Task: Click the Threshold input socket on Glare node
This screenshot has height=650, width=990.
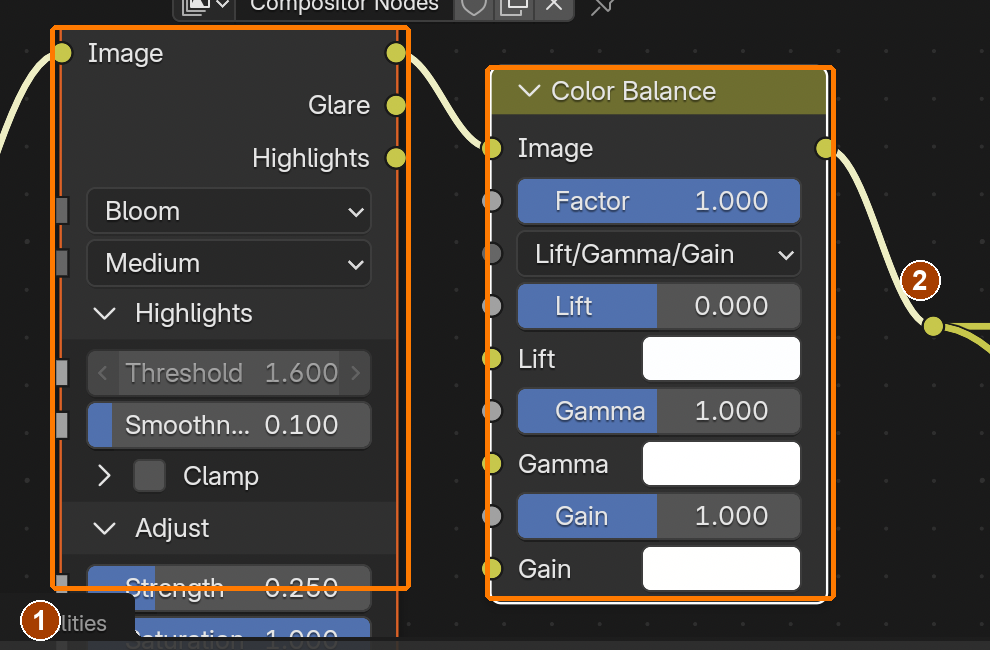Action: (x=62, y=373)
